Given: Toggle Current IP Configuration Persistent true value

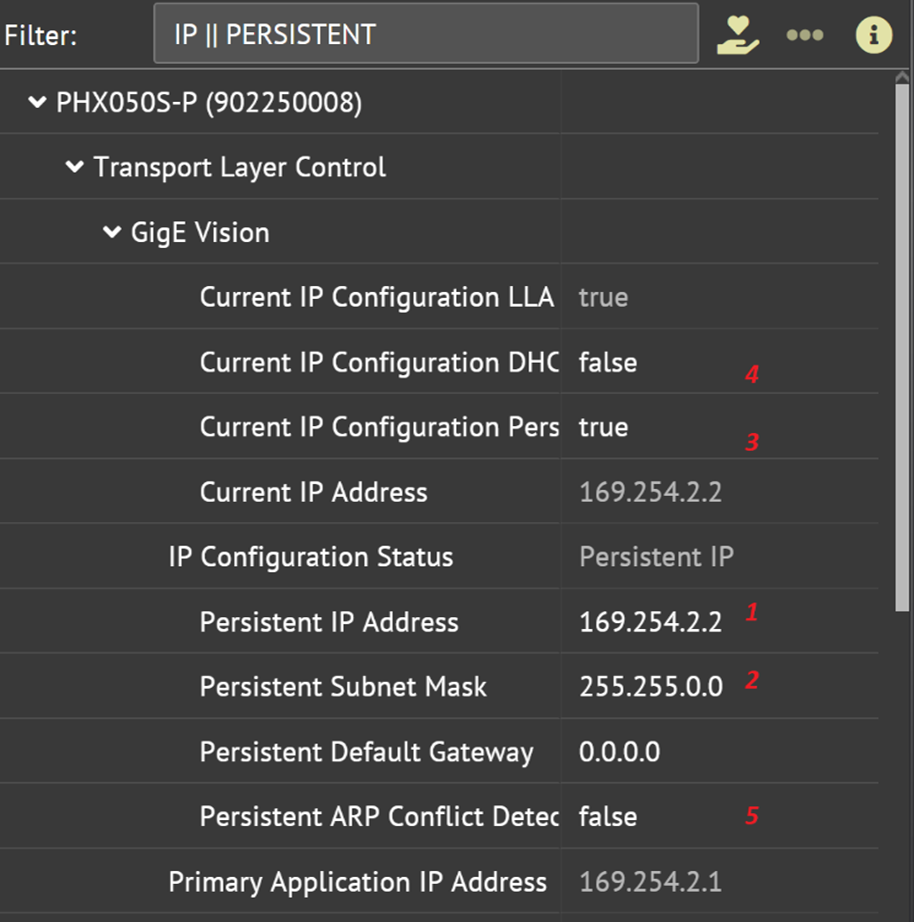Looking at the screenshot, I should (604, 427).
